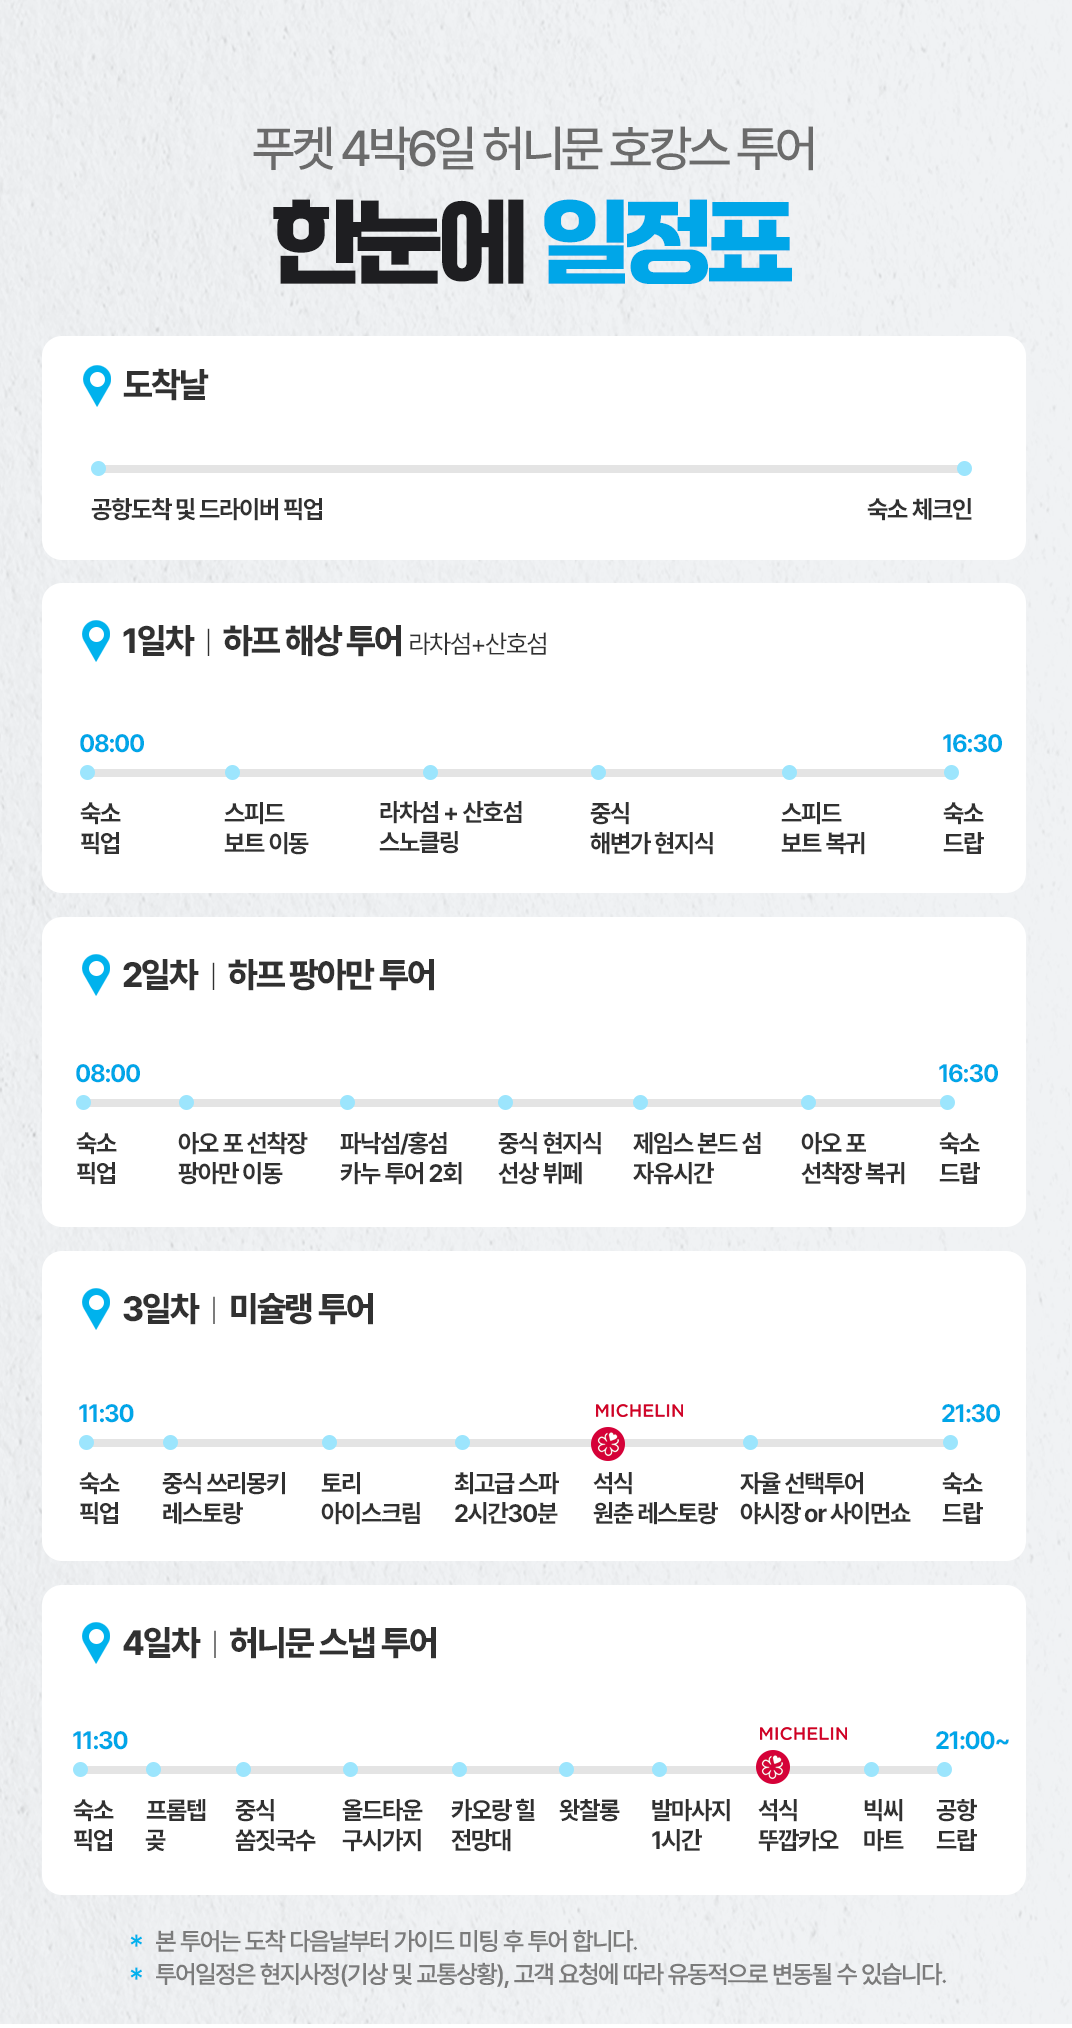Click the timeline dot above 빅씨 마트
Screen dimensions: 1072x2028
[871, 1769]
